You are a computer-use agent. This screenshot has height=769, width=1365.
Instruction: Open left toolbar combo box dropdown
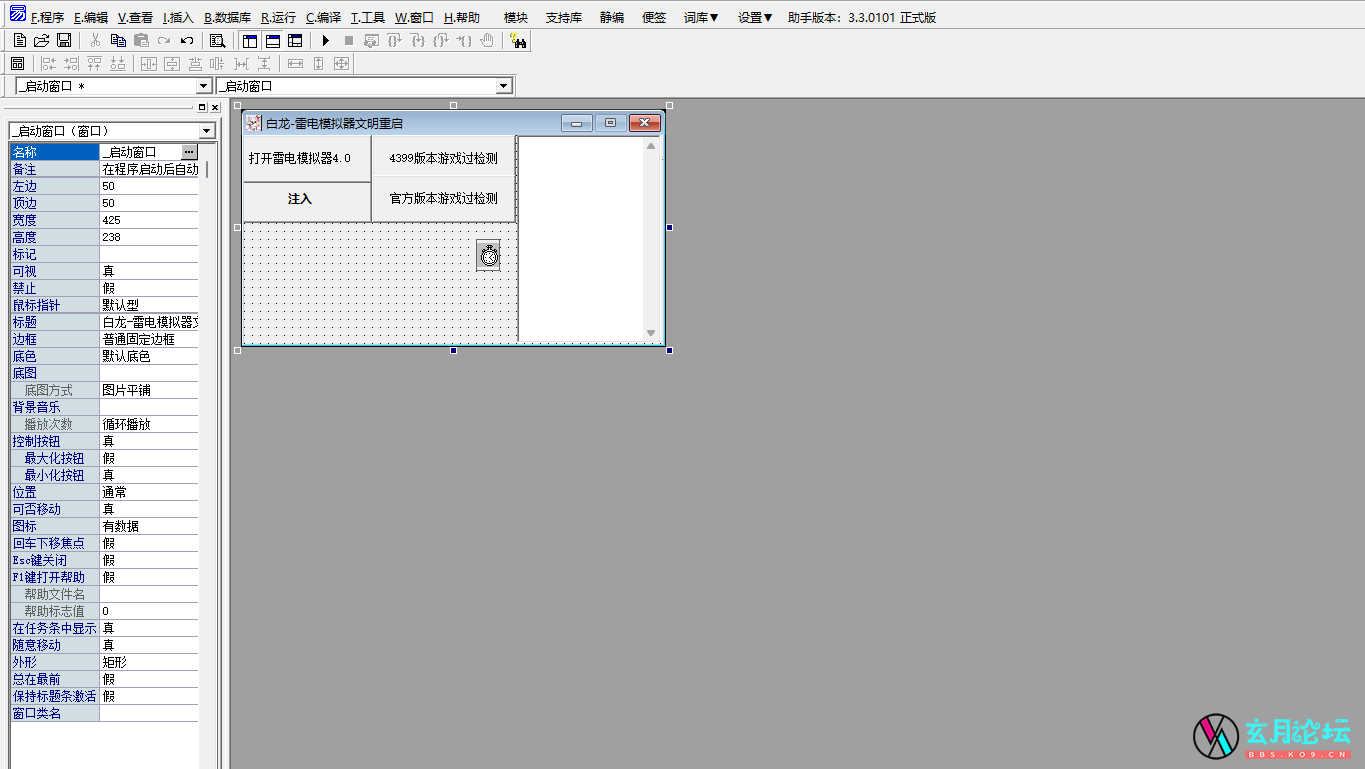(204, 87)
